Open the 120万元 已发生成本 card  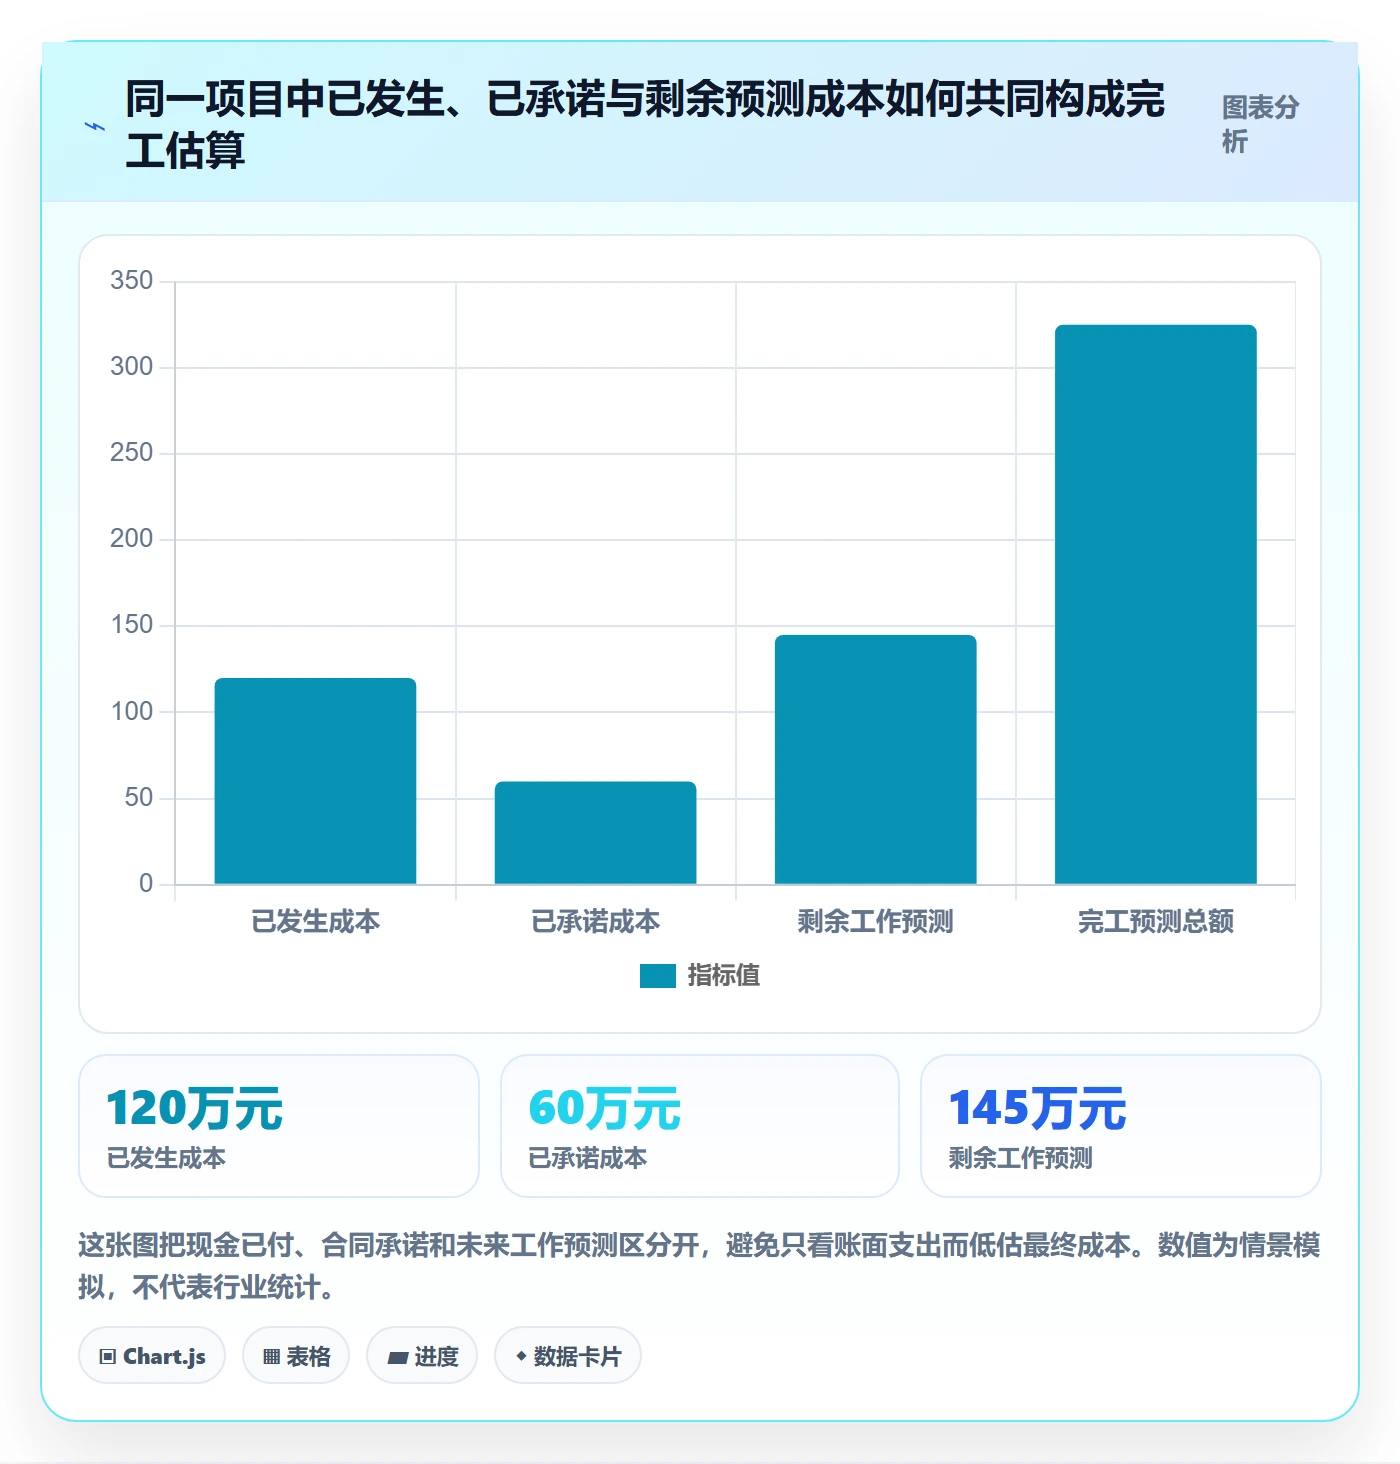(x=279, y=1126)
